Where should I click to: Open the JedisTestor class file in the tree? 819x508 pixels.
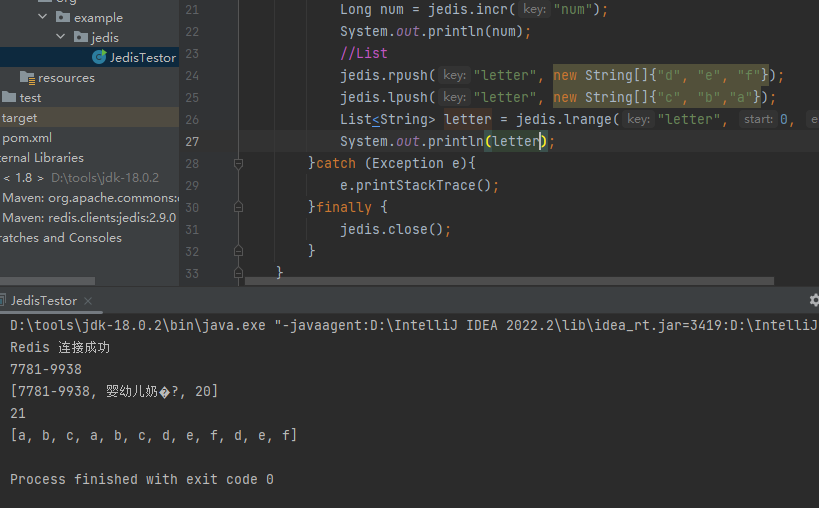coord(142,58)
